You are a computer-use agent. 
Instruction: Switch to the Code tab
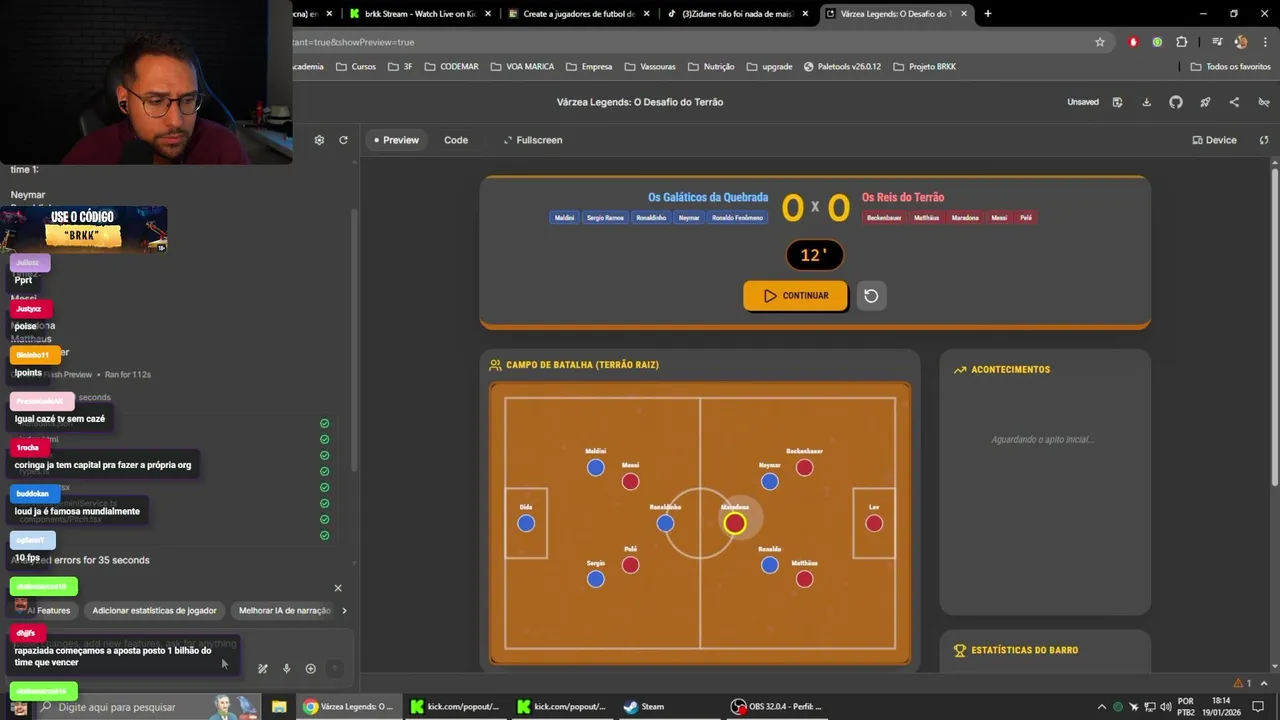(456, 140)
